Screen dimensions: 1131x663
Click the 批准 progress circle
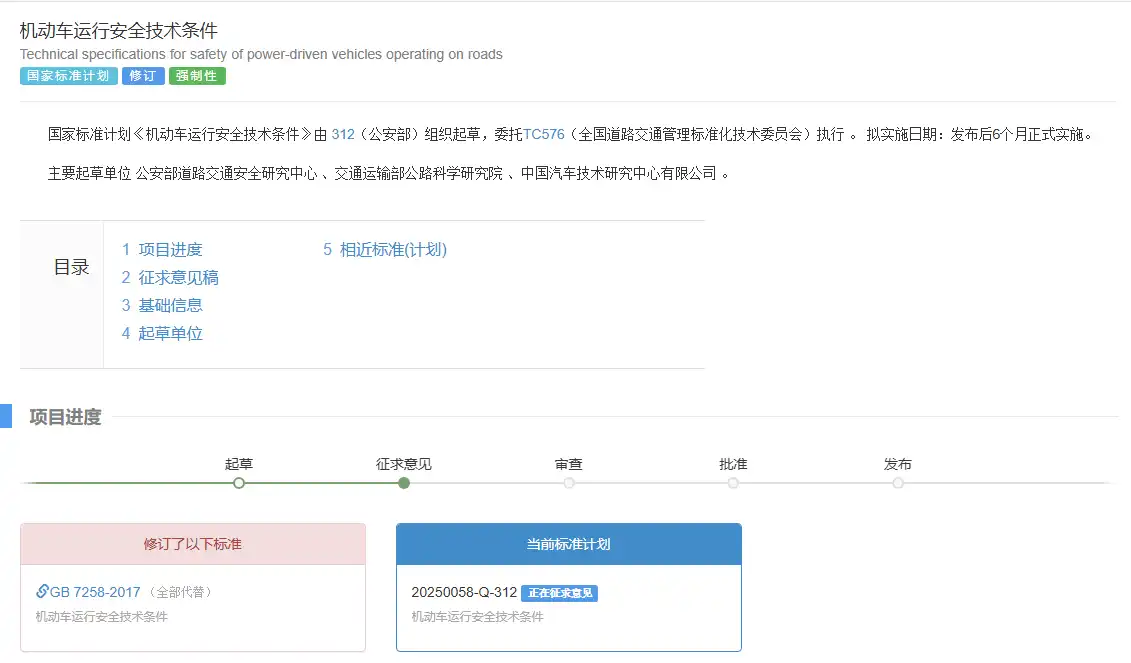(x=733, y=482)
